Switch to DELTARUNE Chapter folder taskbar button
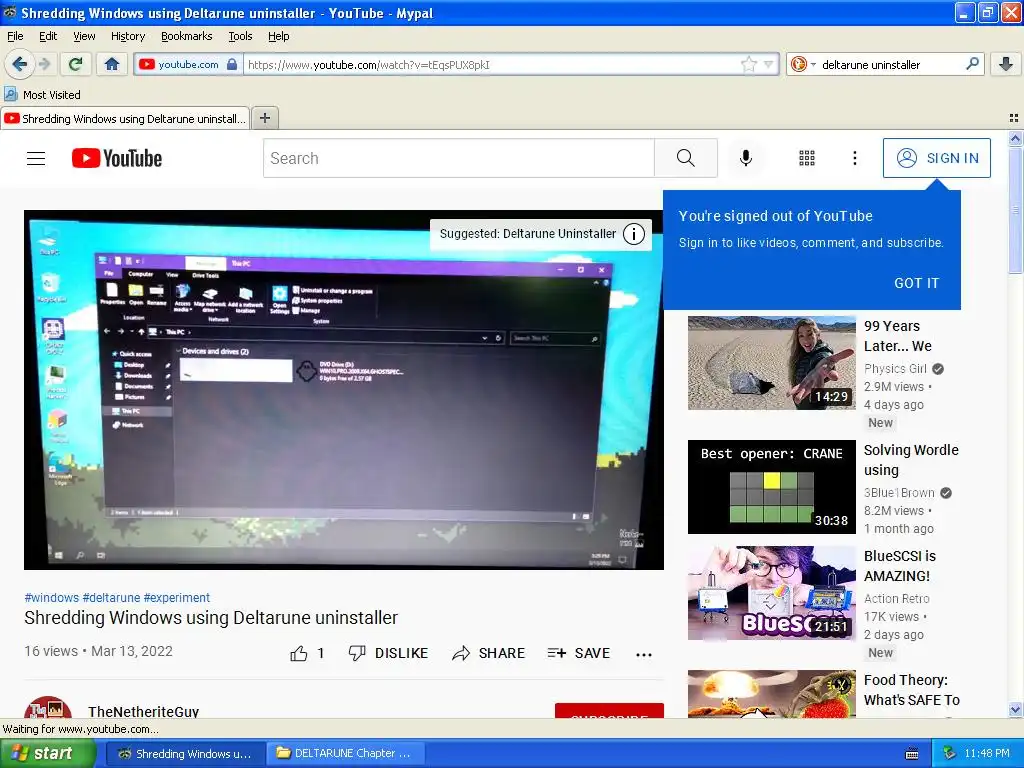Screen dimensions: 1024x768 (x=345, y=753)
